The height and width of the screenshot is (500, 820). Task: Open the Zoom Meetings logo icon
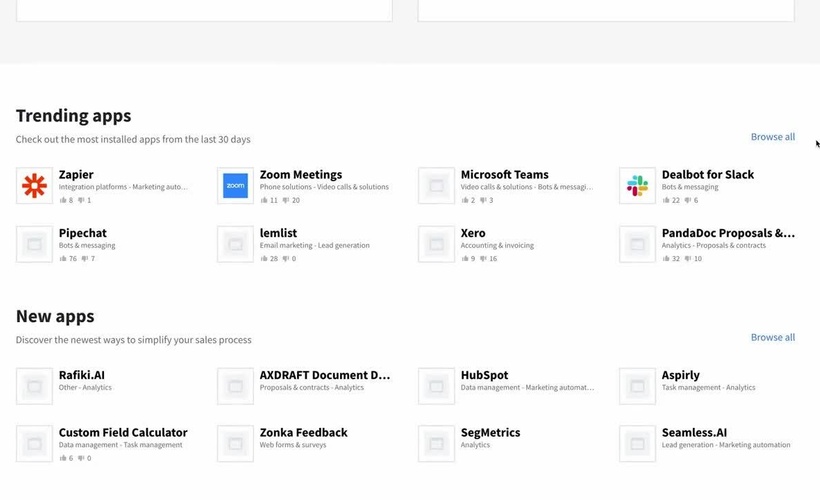(x=235, y=186)
